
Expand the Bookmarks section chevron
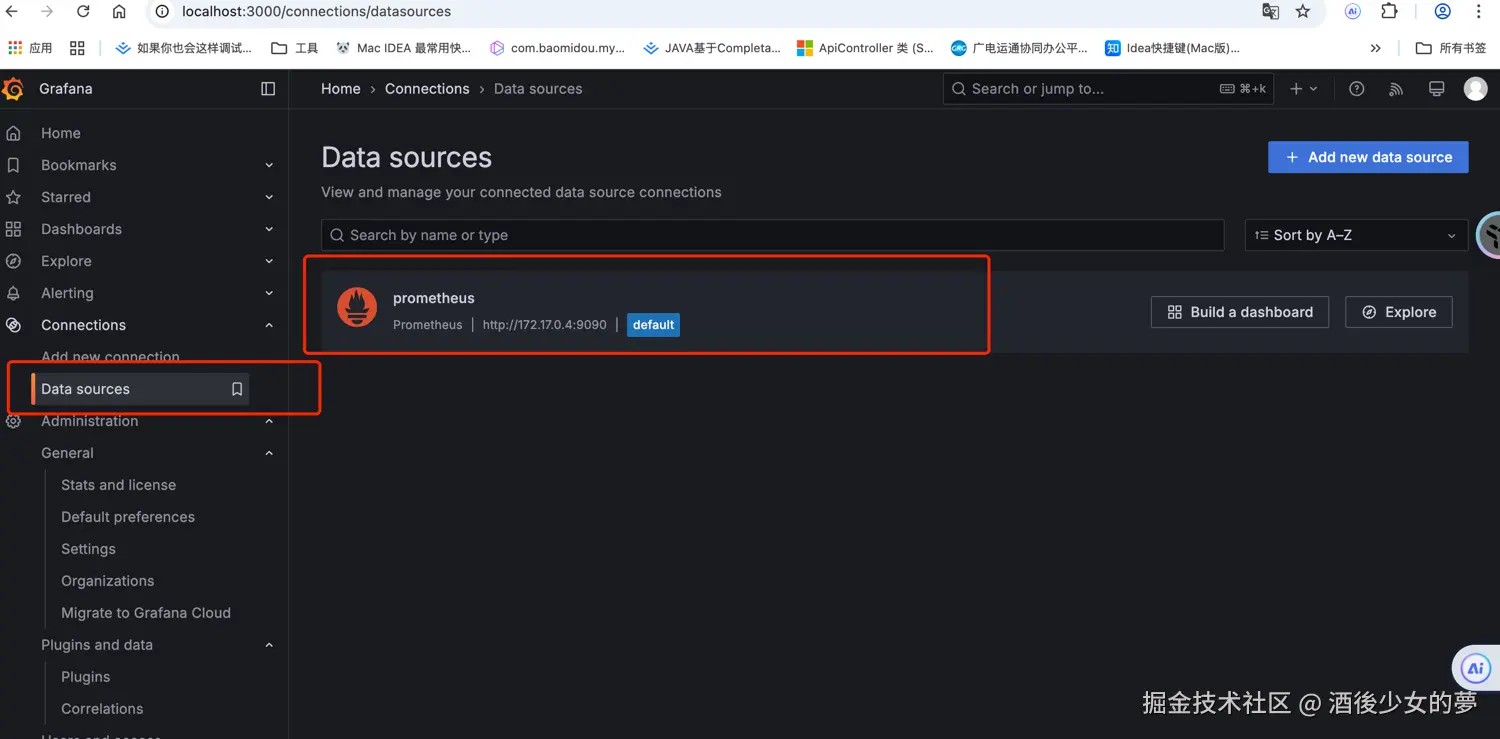pos(269,165)
